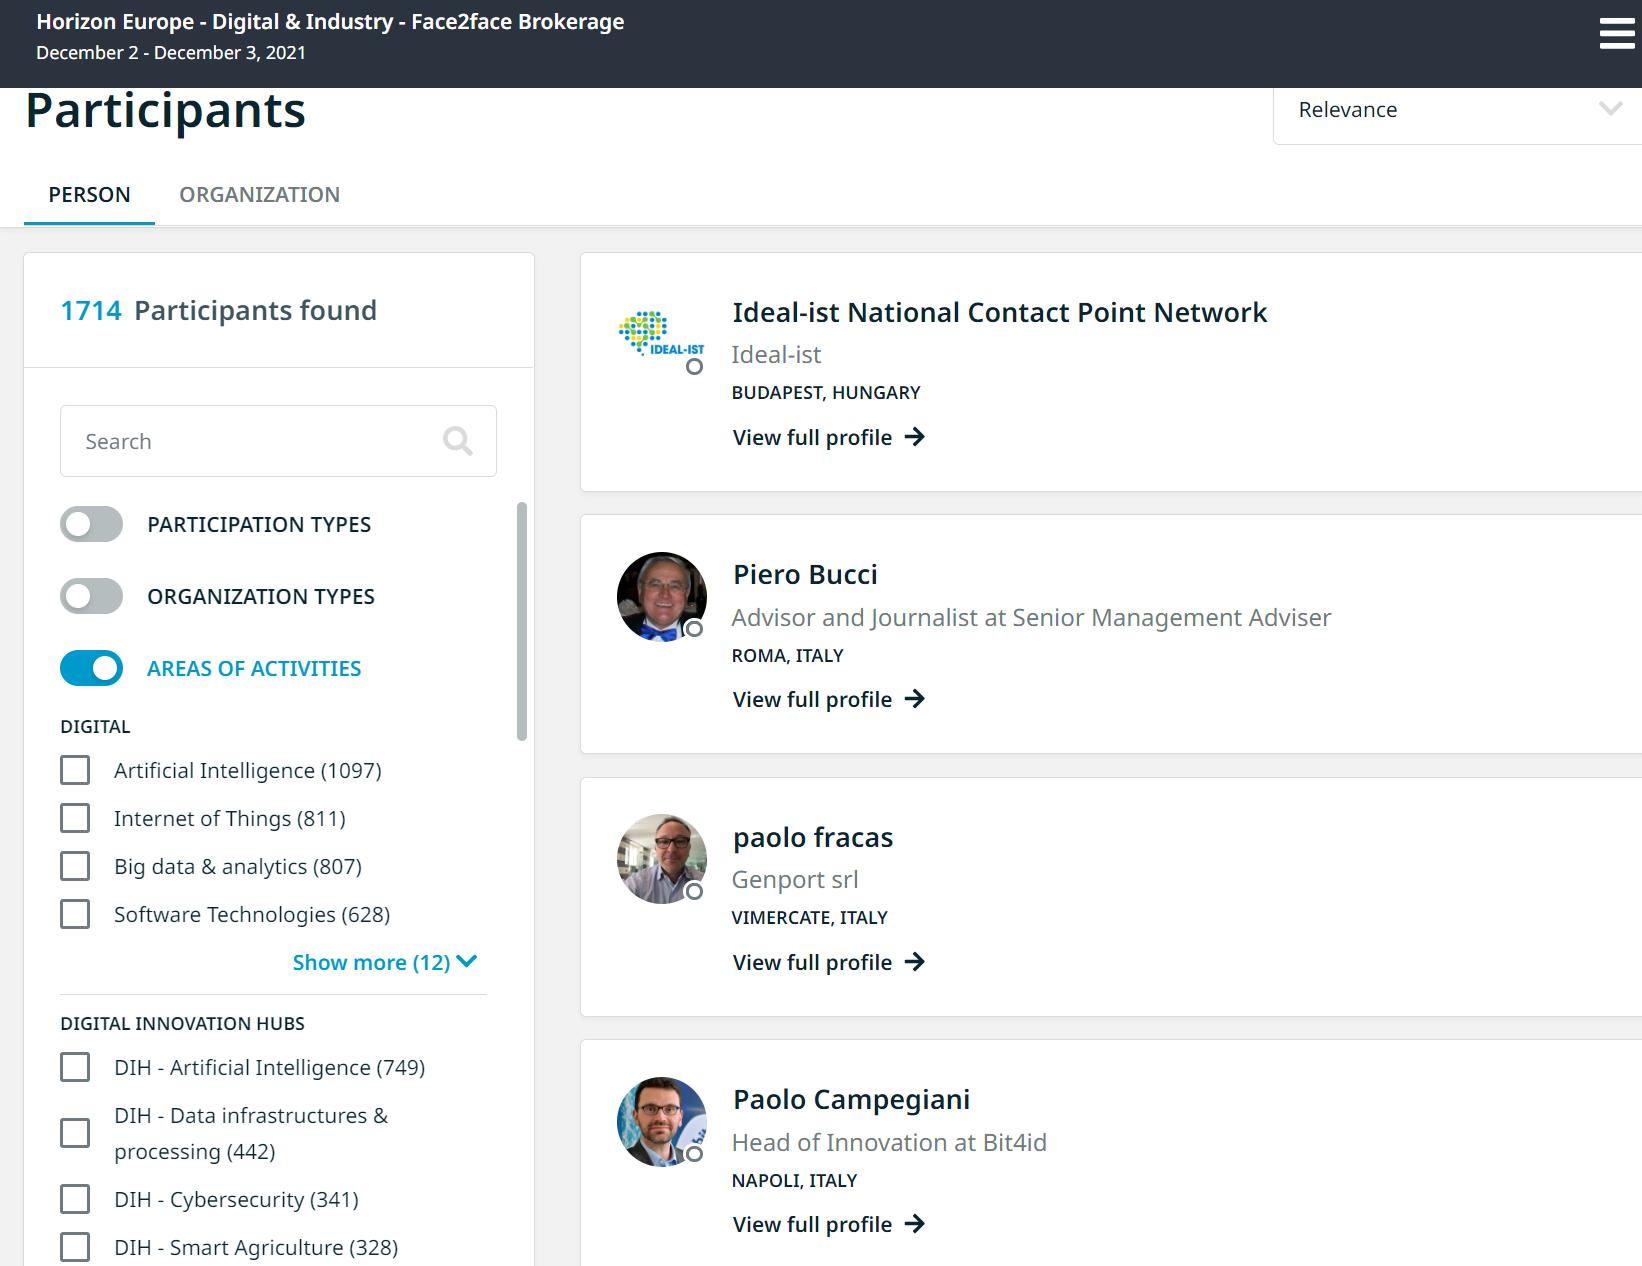
Task: Click paolo fracas's profile photo
Action: point(662,859)
